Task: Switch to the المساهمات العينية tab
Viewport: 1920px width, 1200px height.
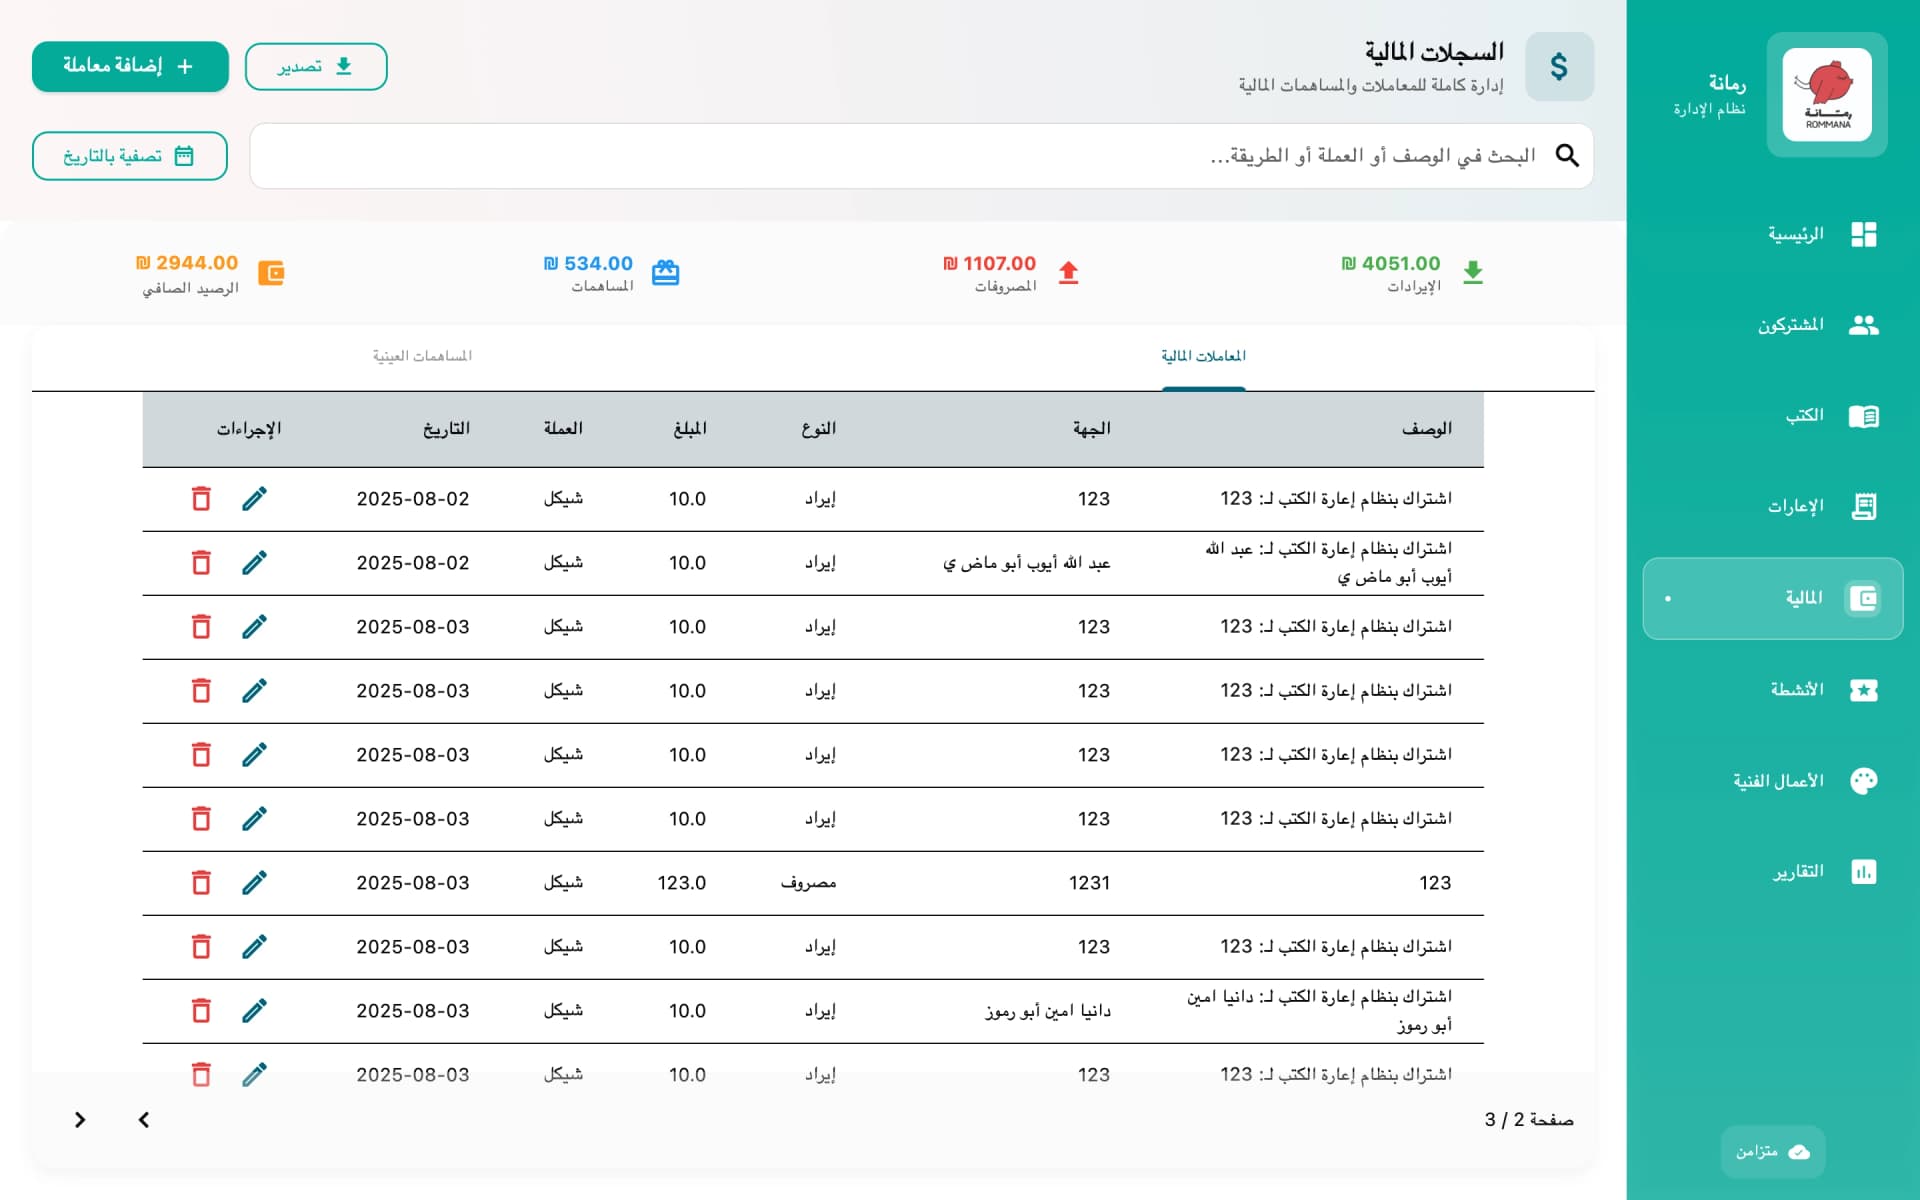Action: (421, 355)
